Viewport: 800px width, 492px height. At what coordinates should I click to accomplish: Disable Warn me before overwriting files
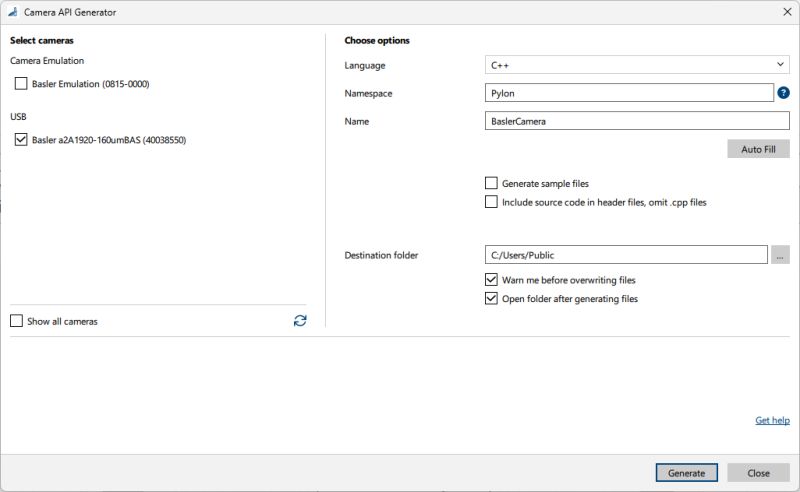click(x=491, y=280)
